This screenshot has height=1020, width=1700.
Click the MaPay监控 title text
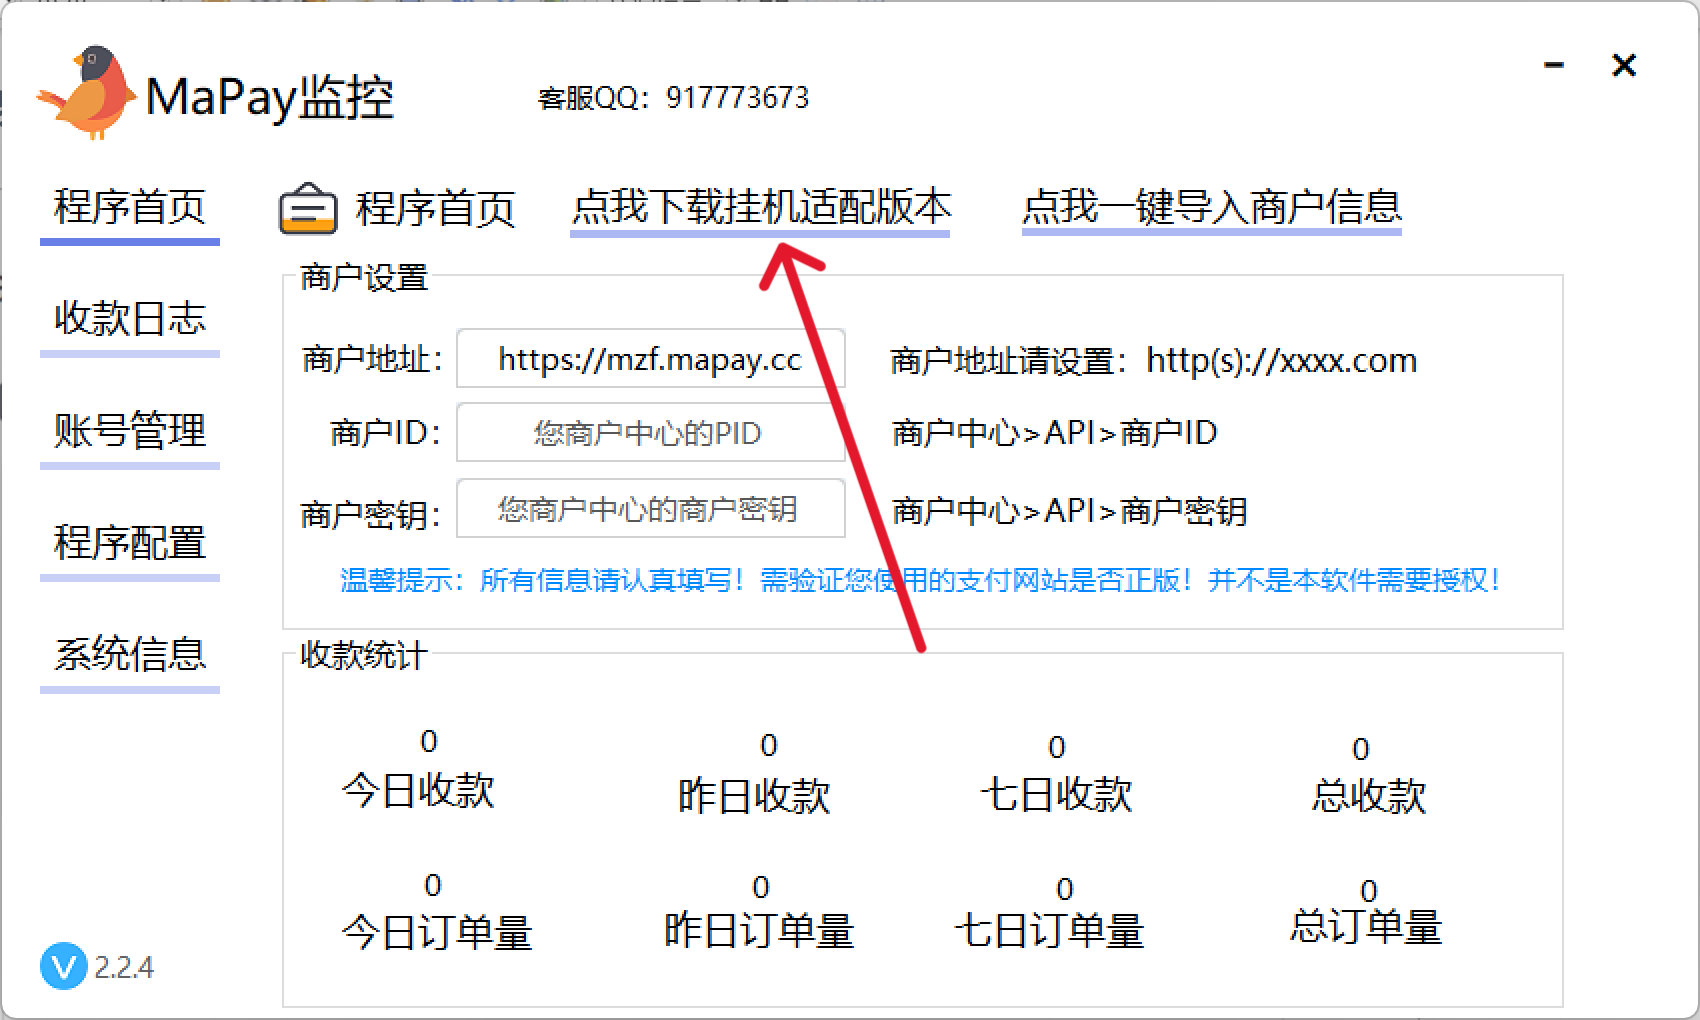coord(270,97)
